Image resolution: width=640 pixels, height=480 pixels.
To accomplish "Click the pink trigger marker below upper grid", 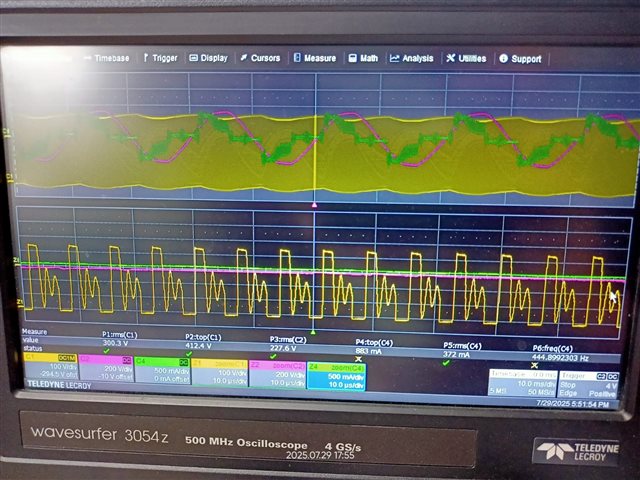I will [x=314, y=205].
